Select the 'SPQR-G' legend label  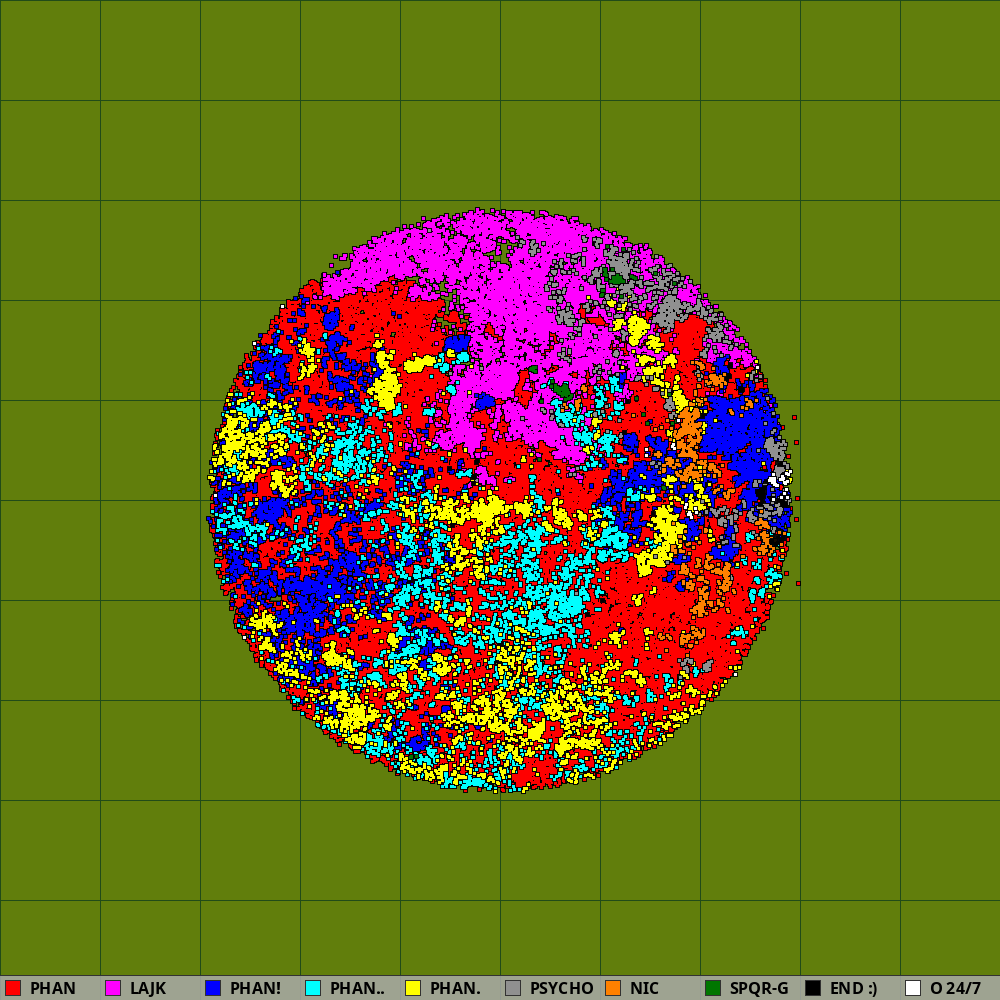[759, 989]
